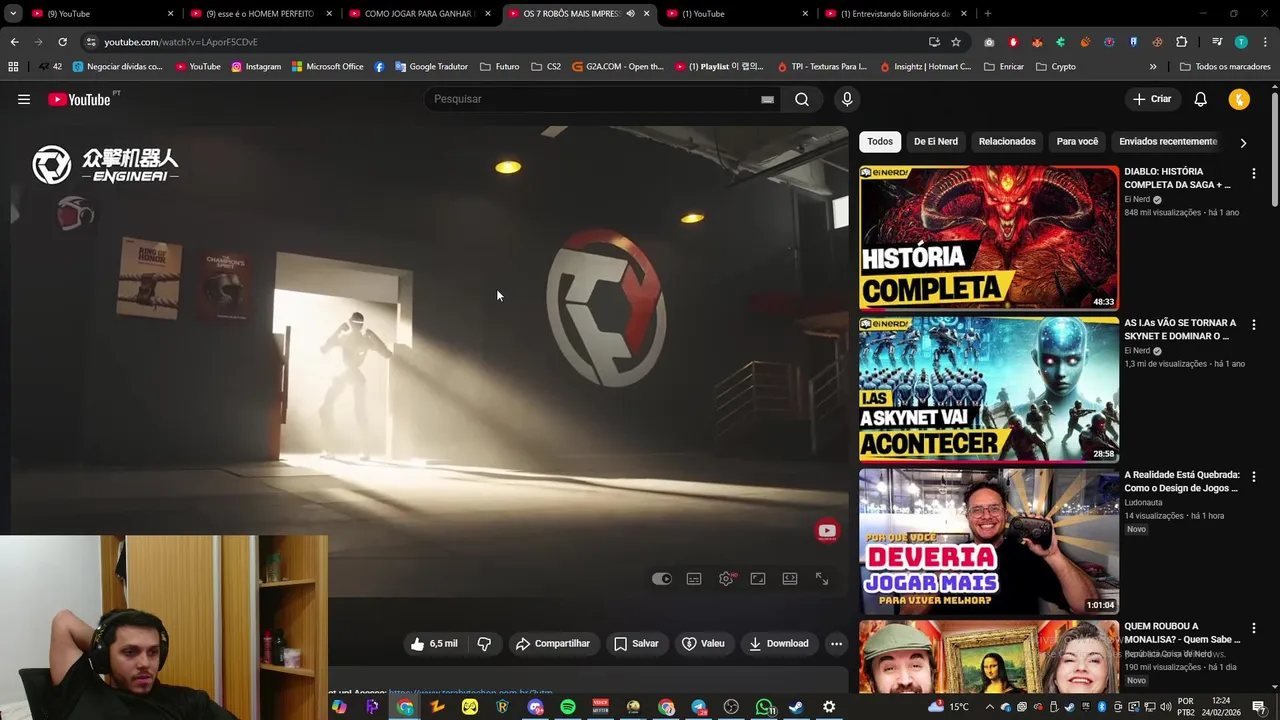Screen dimensions: 1280x720
Task: Select the De Ei Nerd chip
Action: [936, 141]
